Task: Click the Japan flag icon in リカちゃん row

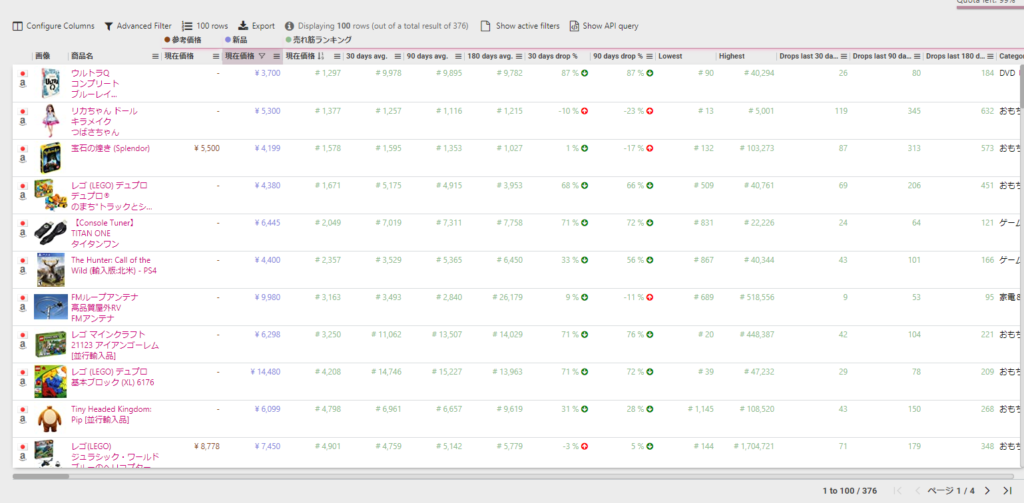Action: coord(23,112)
